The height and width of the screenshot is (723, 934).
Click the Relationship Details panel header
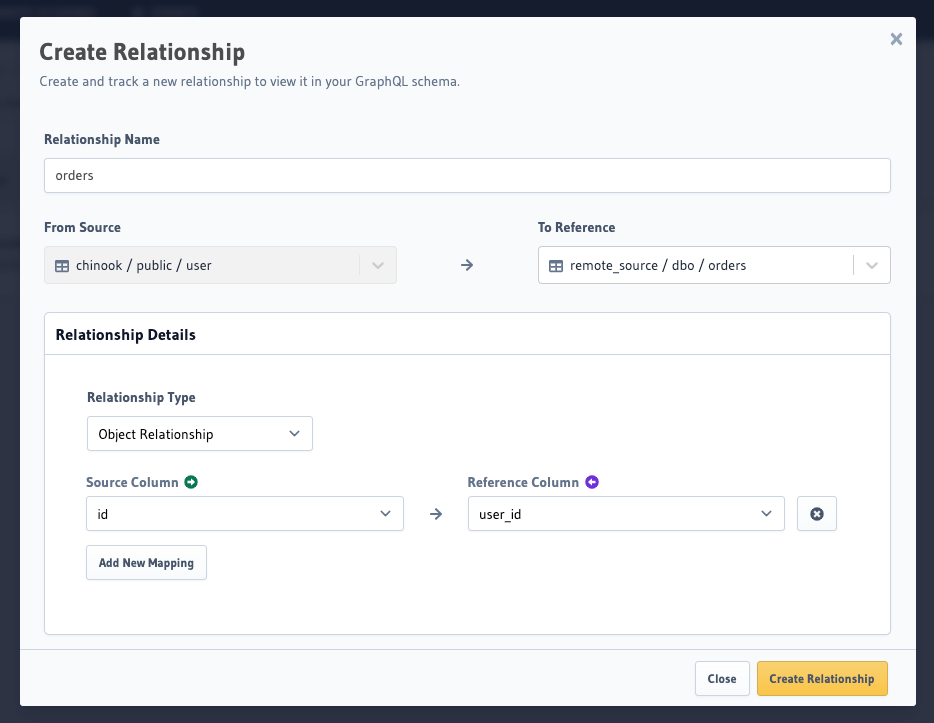point(126,334)
